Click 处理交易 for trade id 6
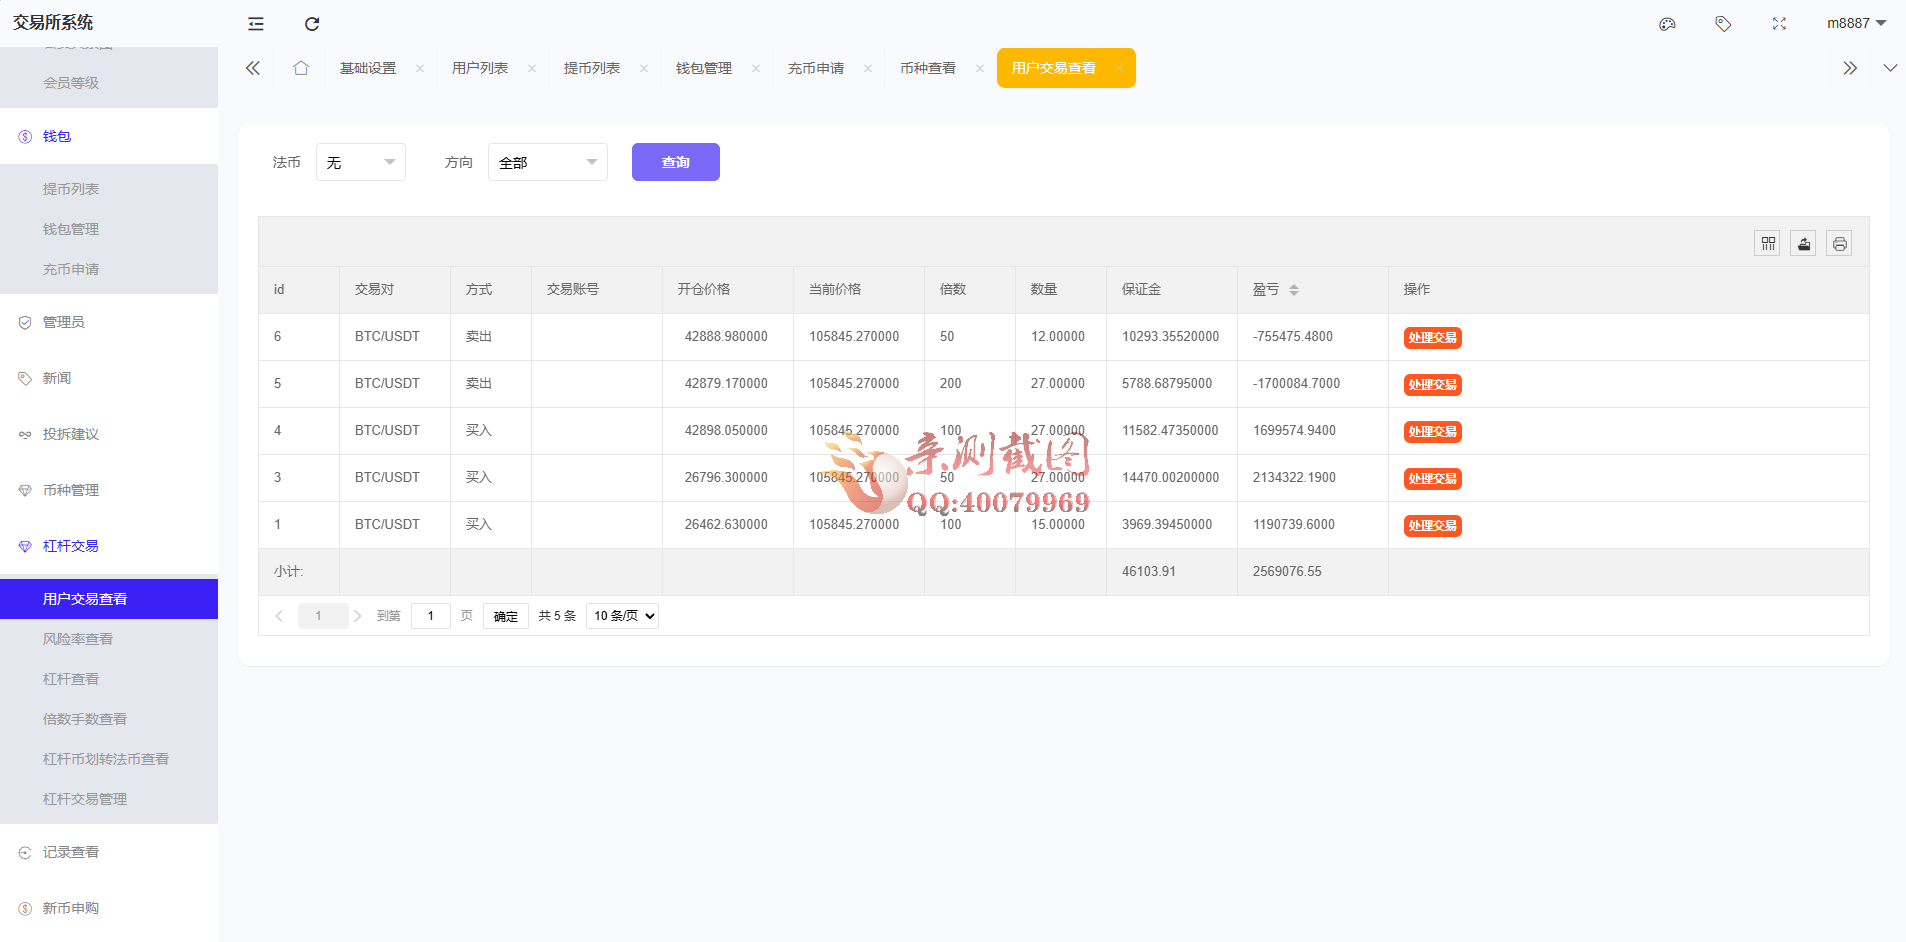Screen dimensions: 1906x942 point(1432,338)
